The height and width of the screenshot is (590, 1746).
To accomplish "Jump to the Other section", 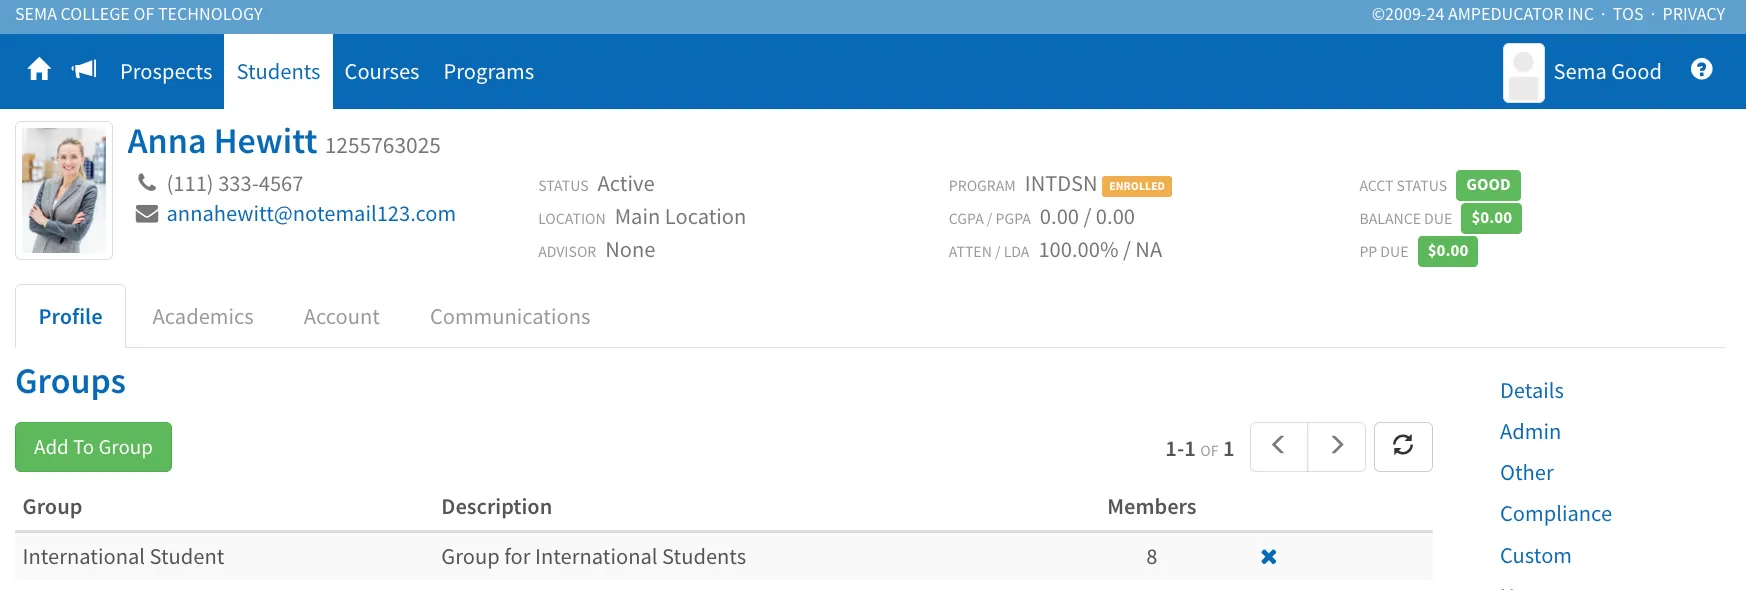I will (1527, 473).
